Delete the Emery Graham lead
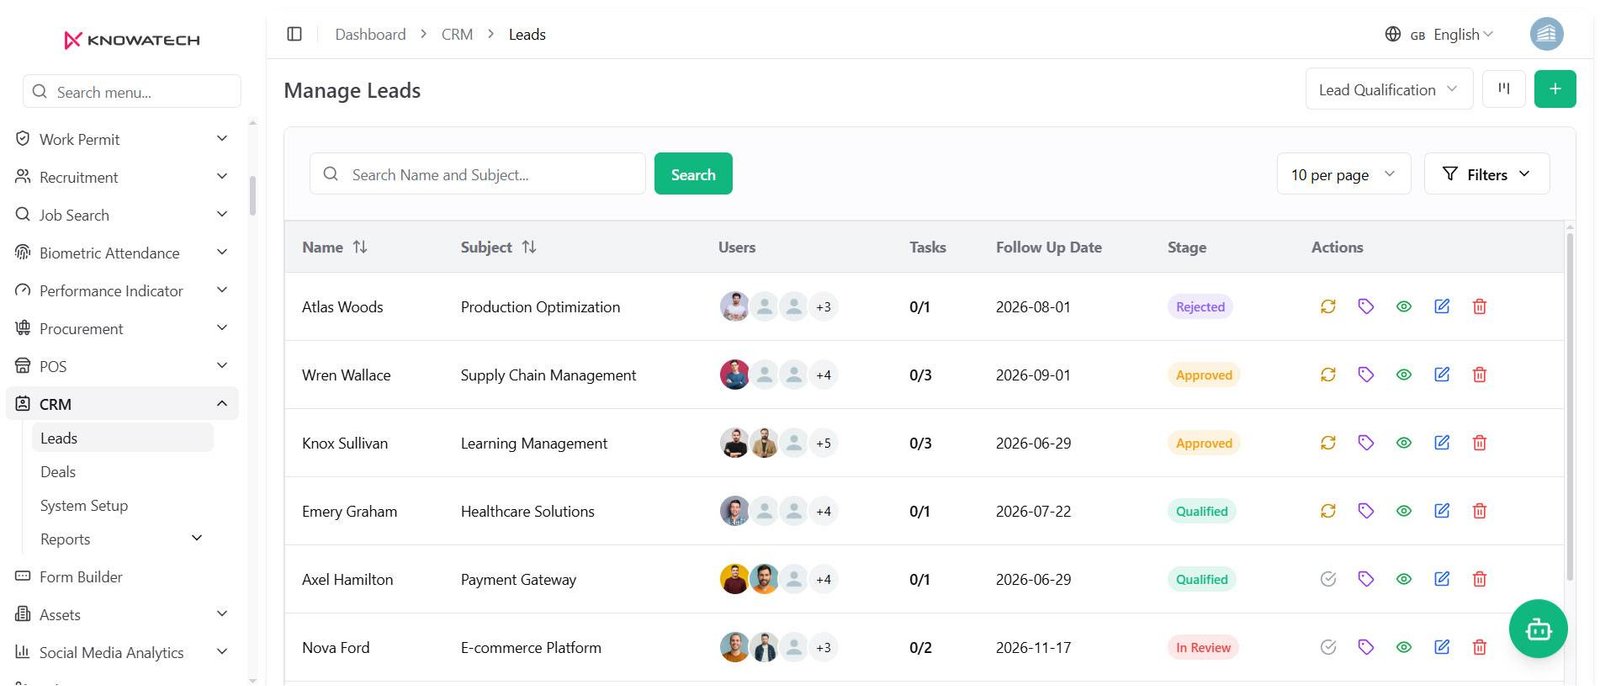 point(1480,511)
